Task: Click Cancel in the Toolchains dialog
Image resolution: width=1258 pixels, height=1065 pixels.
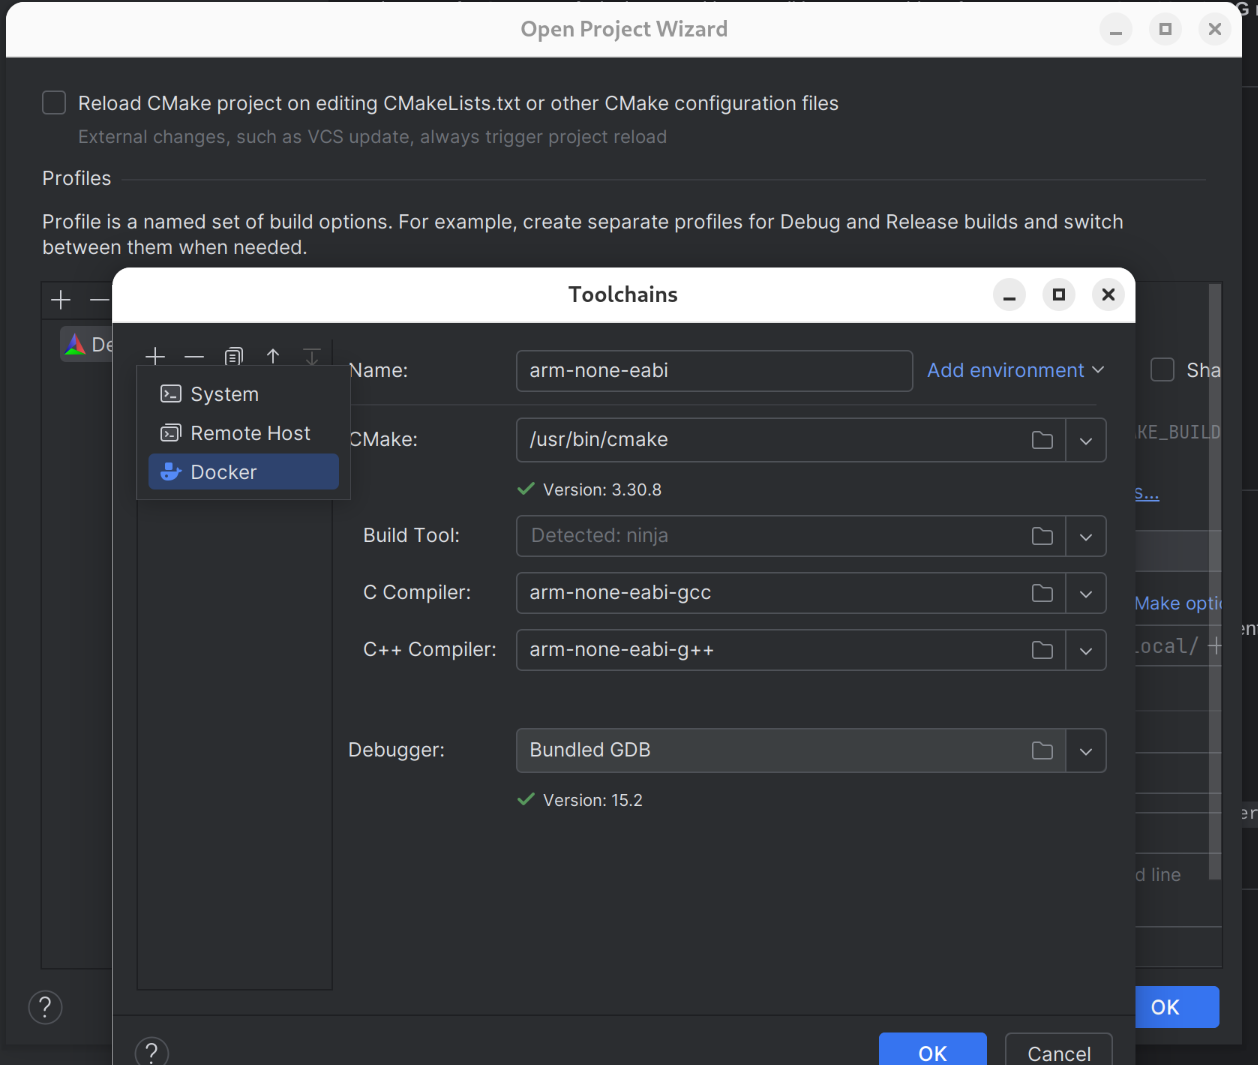Action: 1059,1050
